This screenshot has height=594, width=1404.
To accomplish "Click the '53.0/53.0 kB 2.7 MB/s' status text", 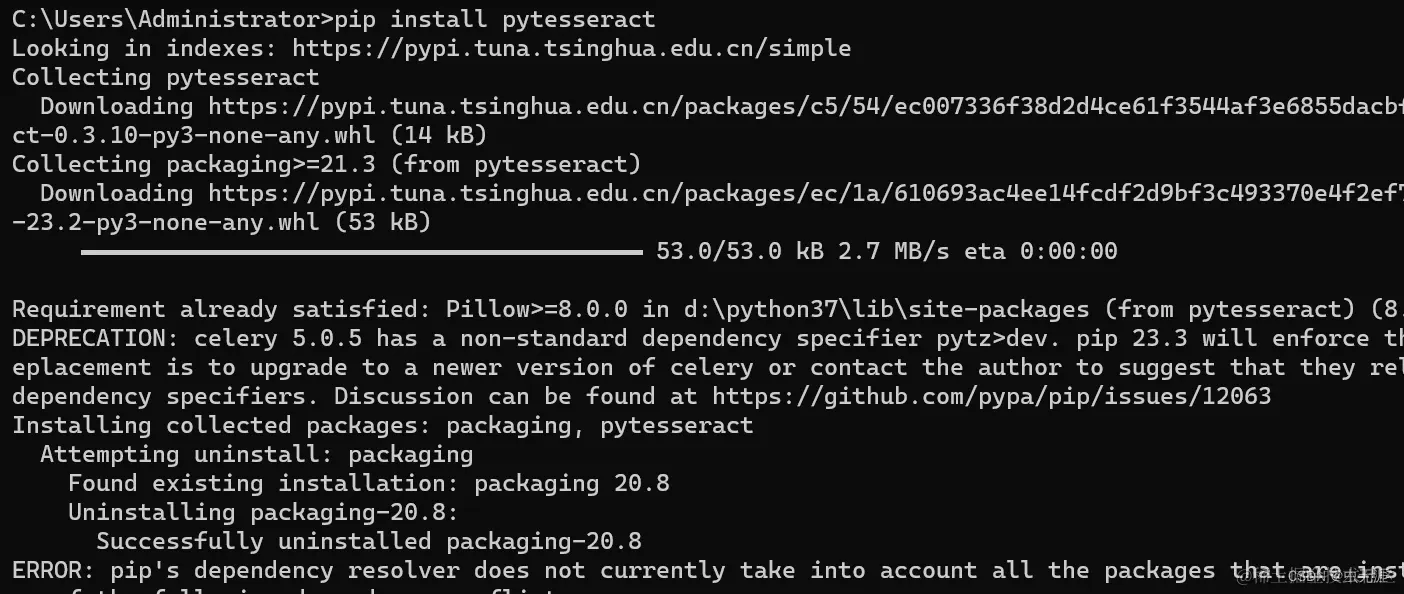I will pos(802,251).
